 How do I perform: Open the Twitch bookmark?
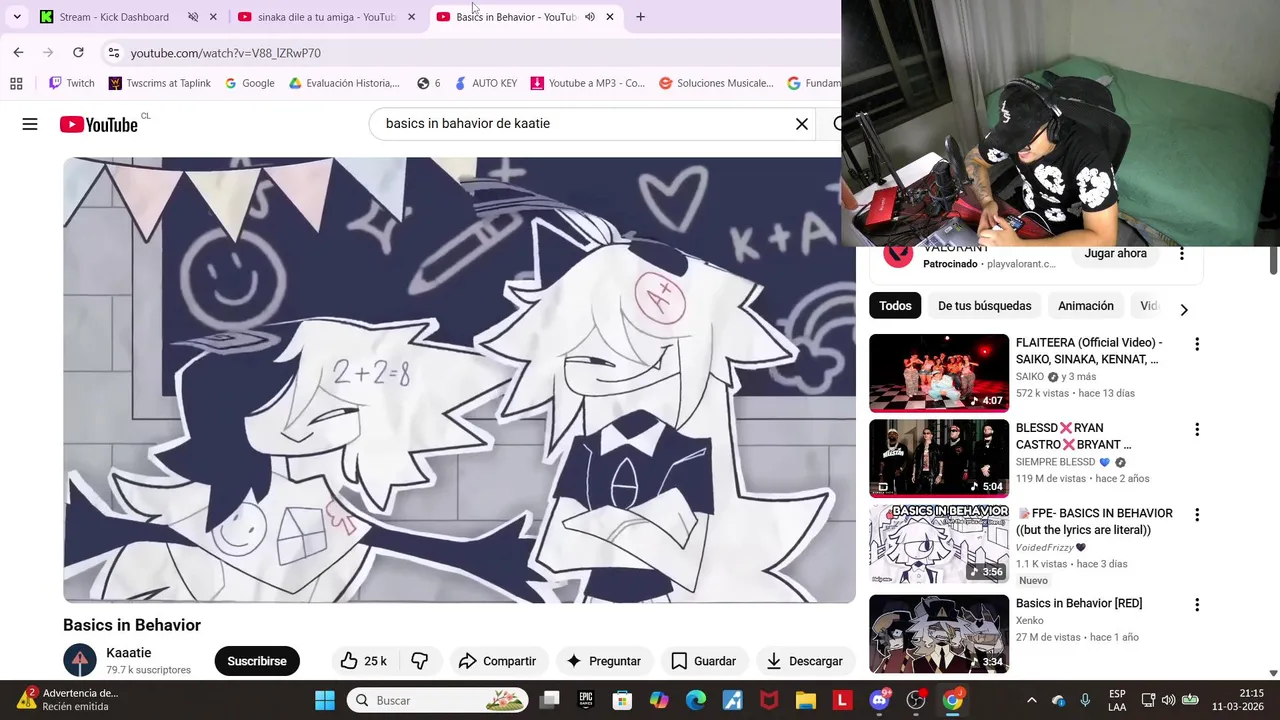[71, 83]
